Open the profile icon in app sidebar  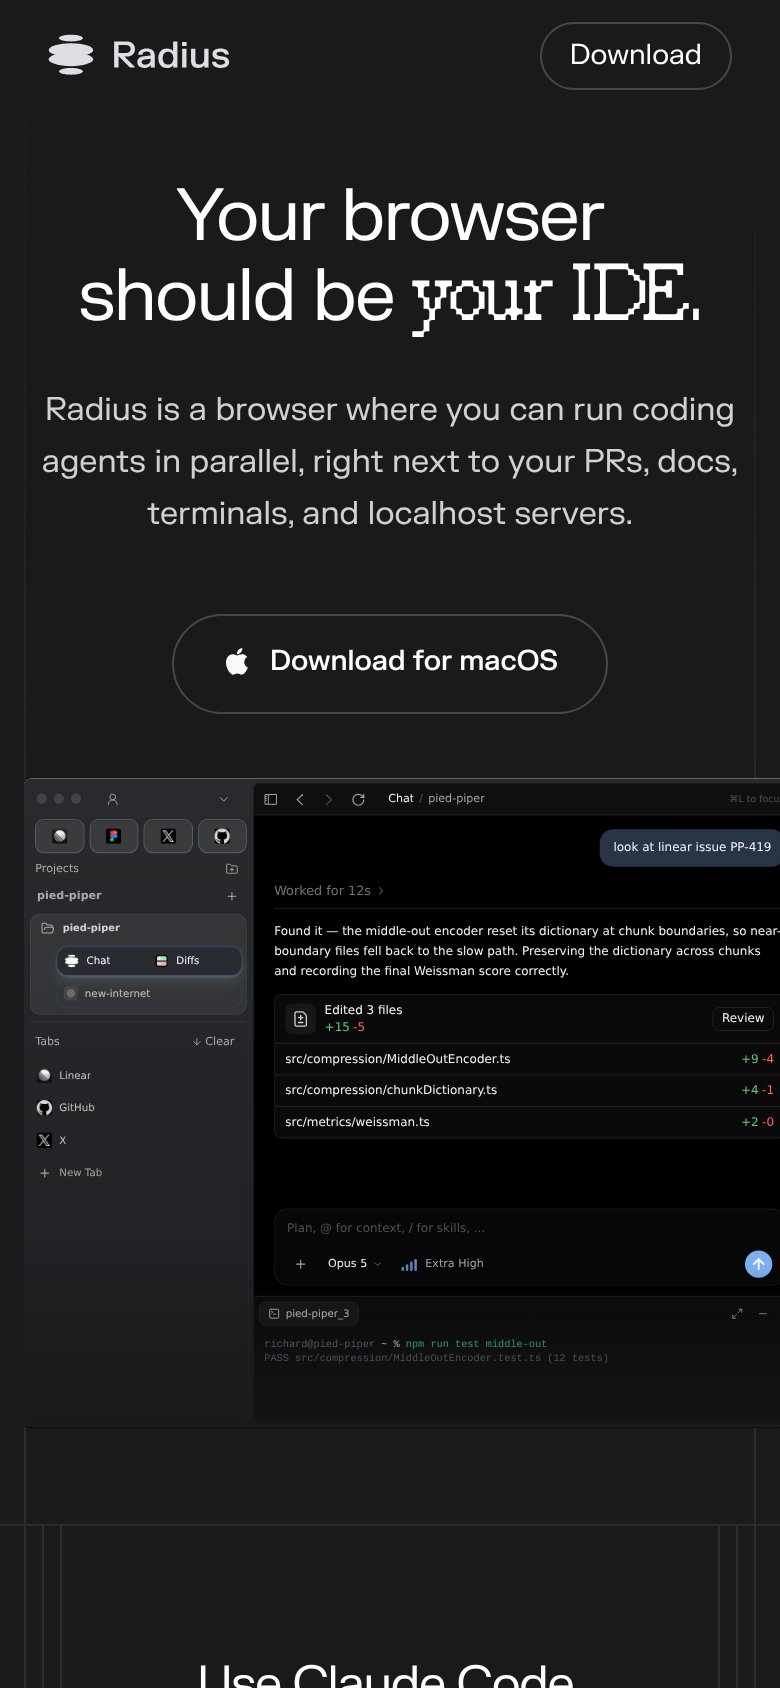point(113,799)
